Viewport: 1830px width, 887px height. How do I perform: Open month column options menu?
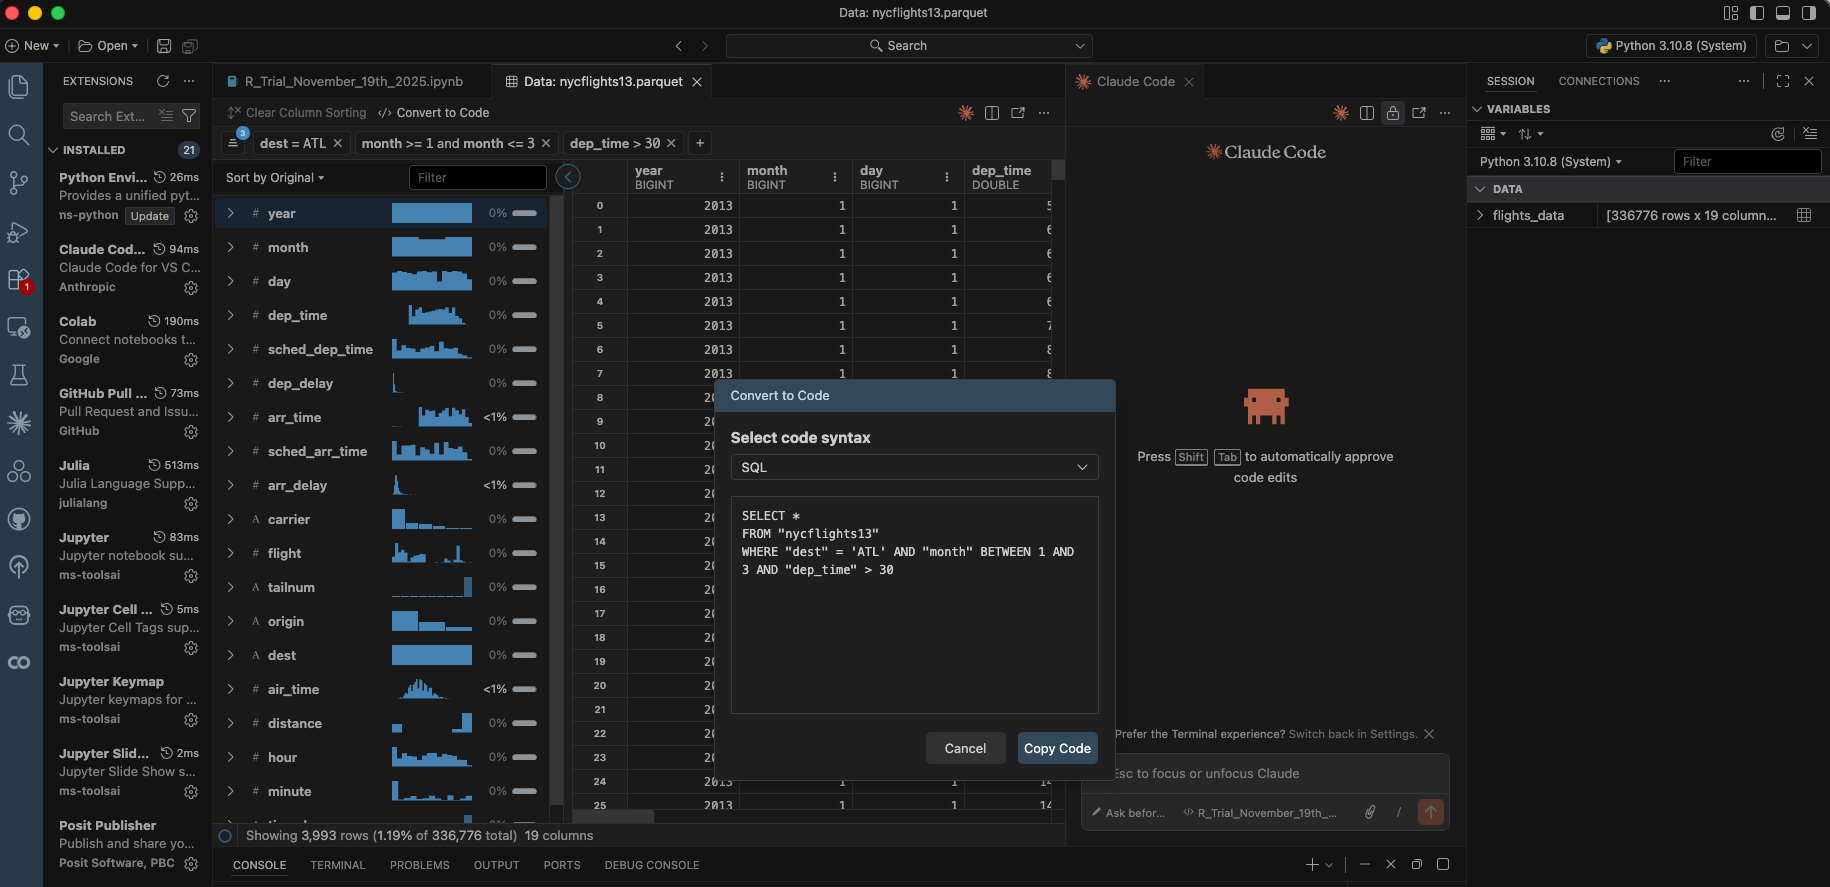[835, 177]
